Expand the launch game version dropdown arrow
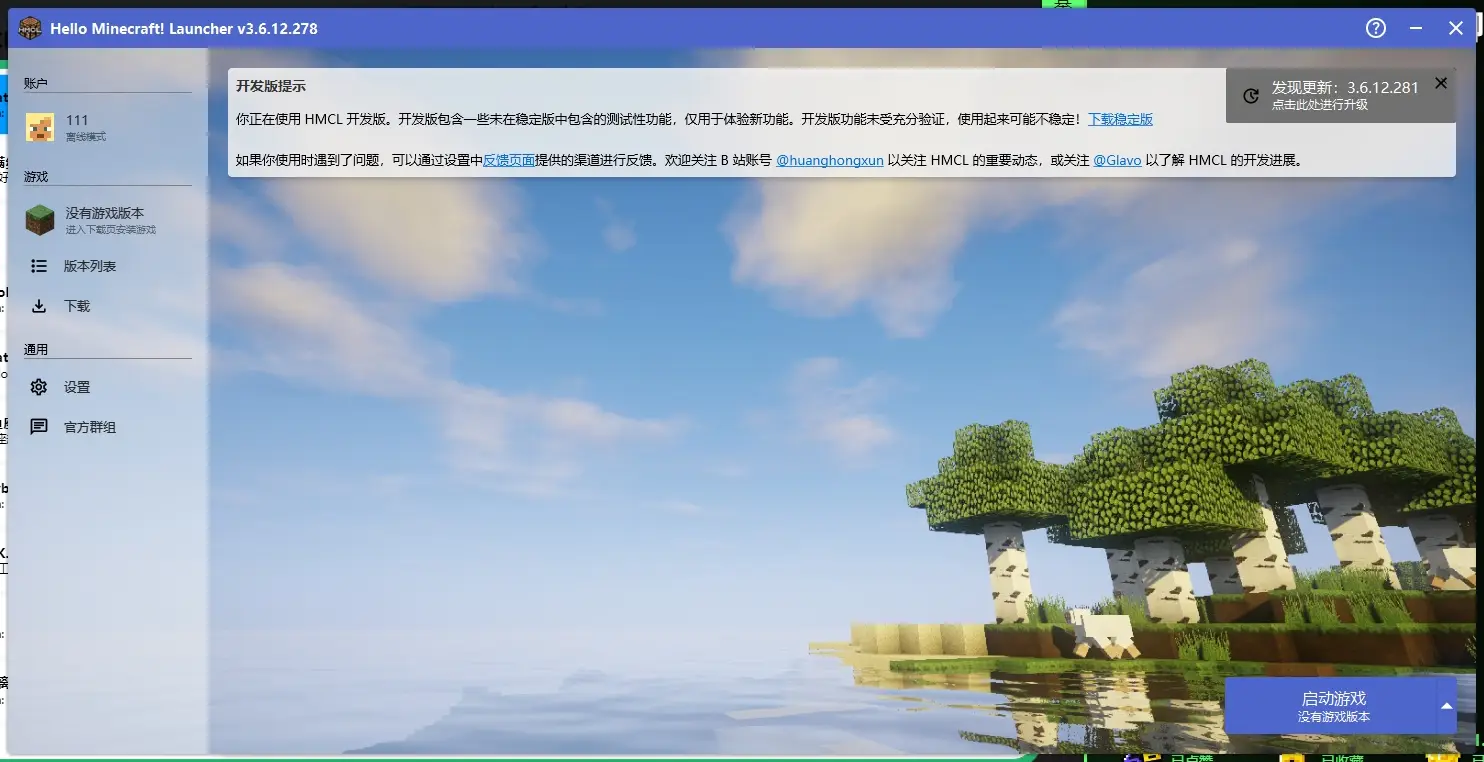 click(1446, 705)
